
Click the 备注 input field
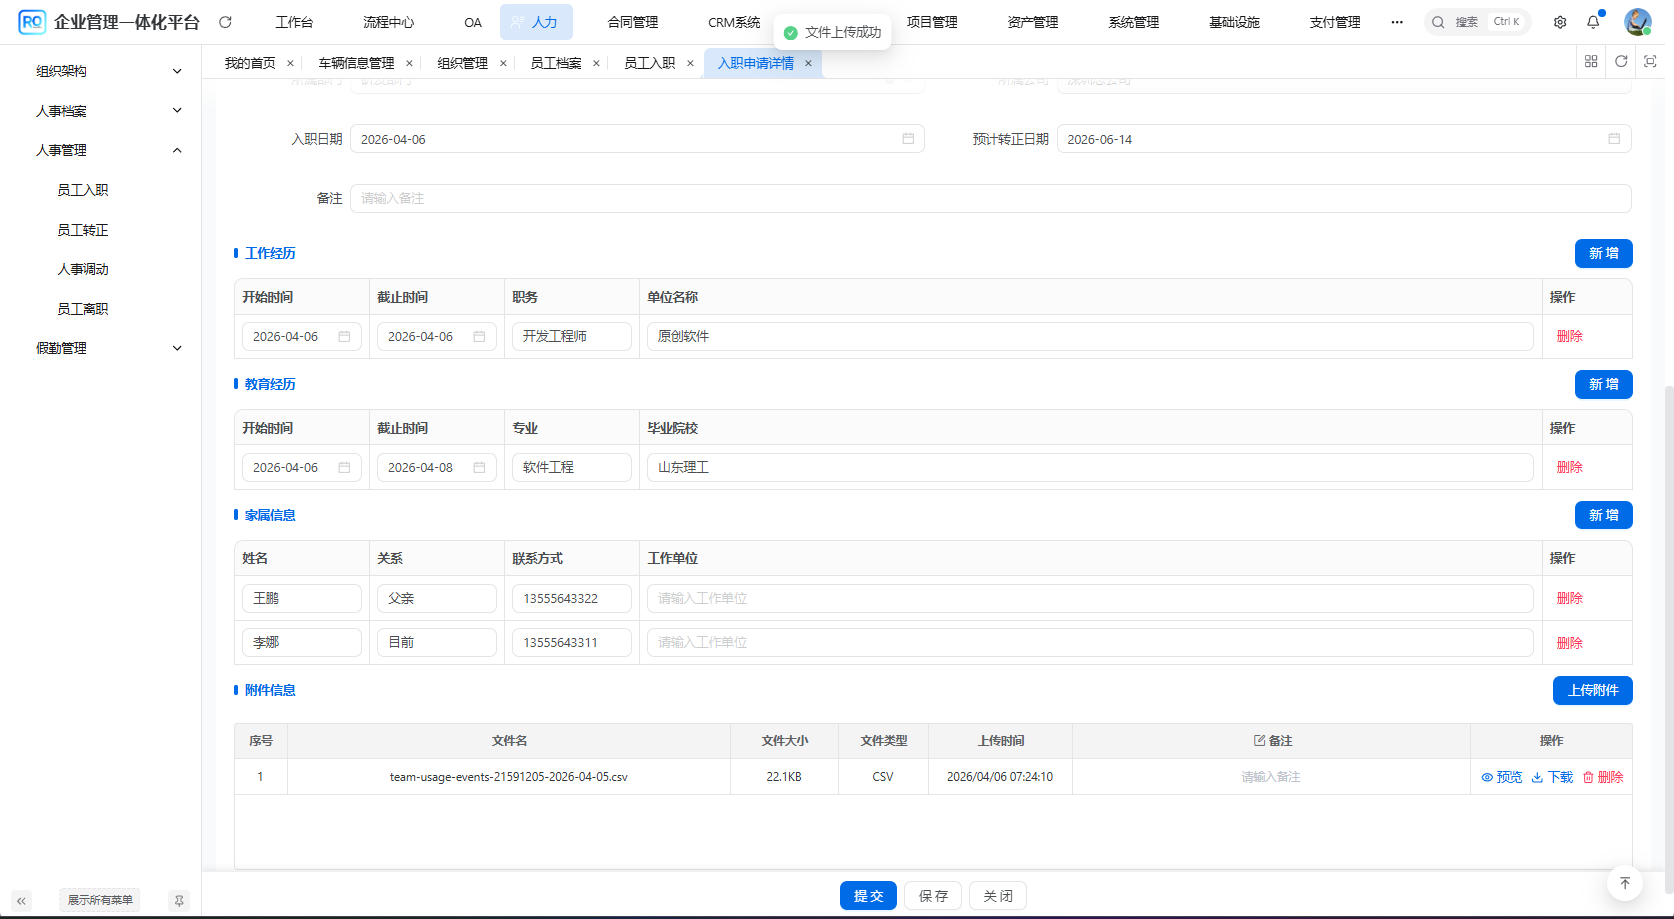[x=990, y=198]
